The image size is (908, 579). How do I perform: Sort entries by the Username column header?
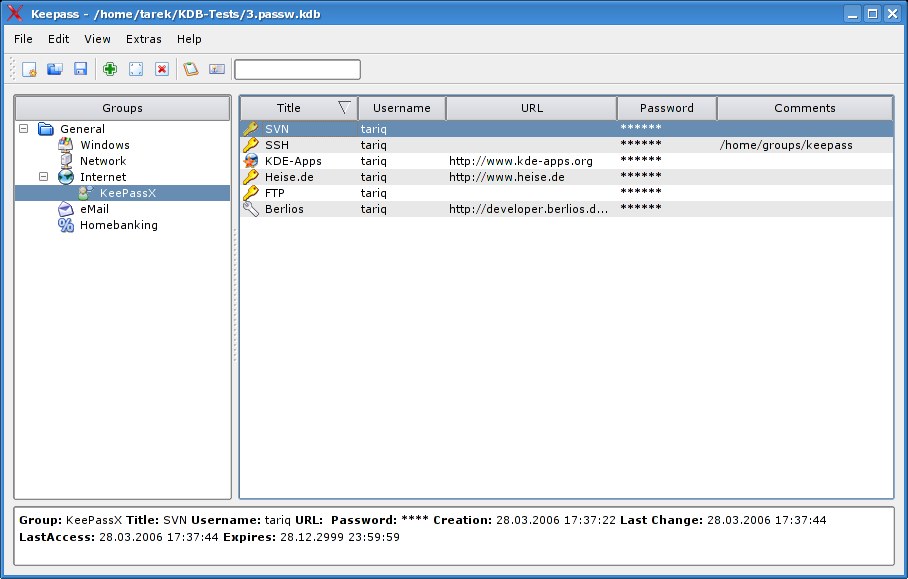[402, 108]
